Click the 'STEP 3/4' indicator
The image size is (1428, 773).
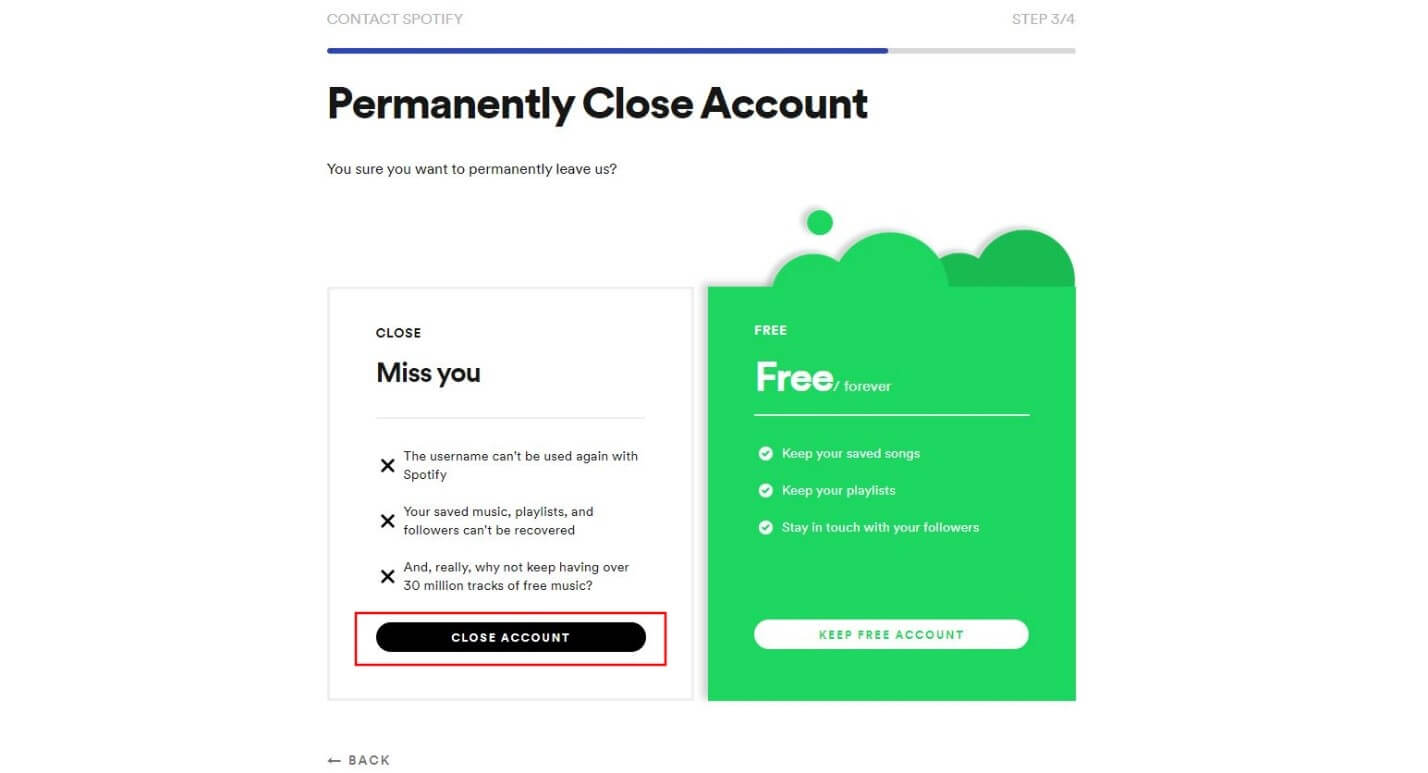coord(1044,18)
